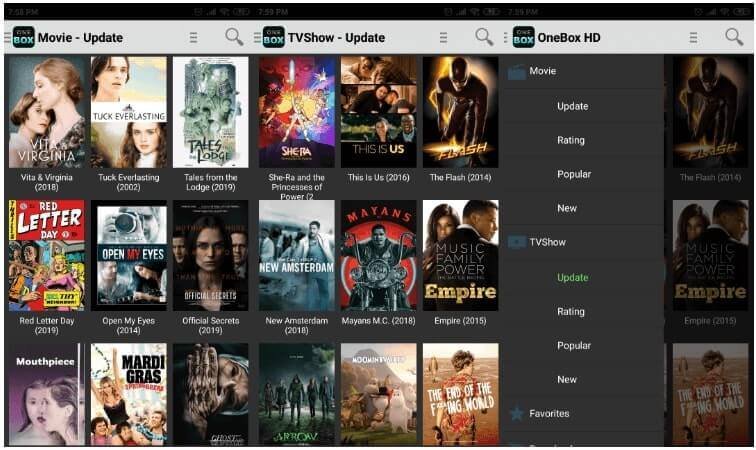Click 'New Amsterdam (2018)' caption

coord(297,326)
